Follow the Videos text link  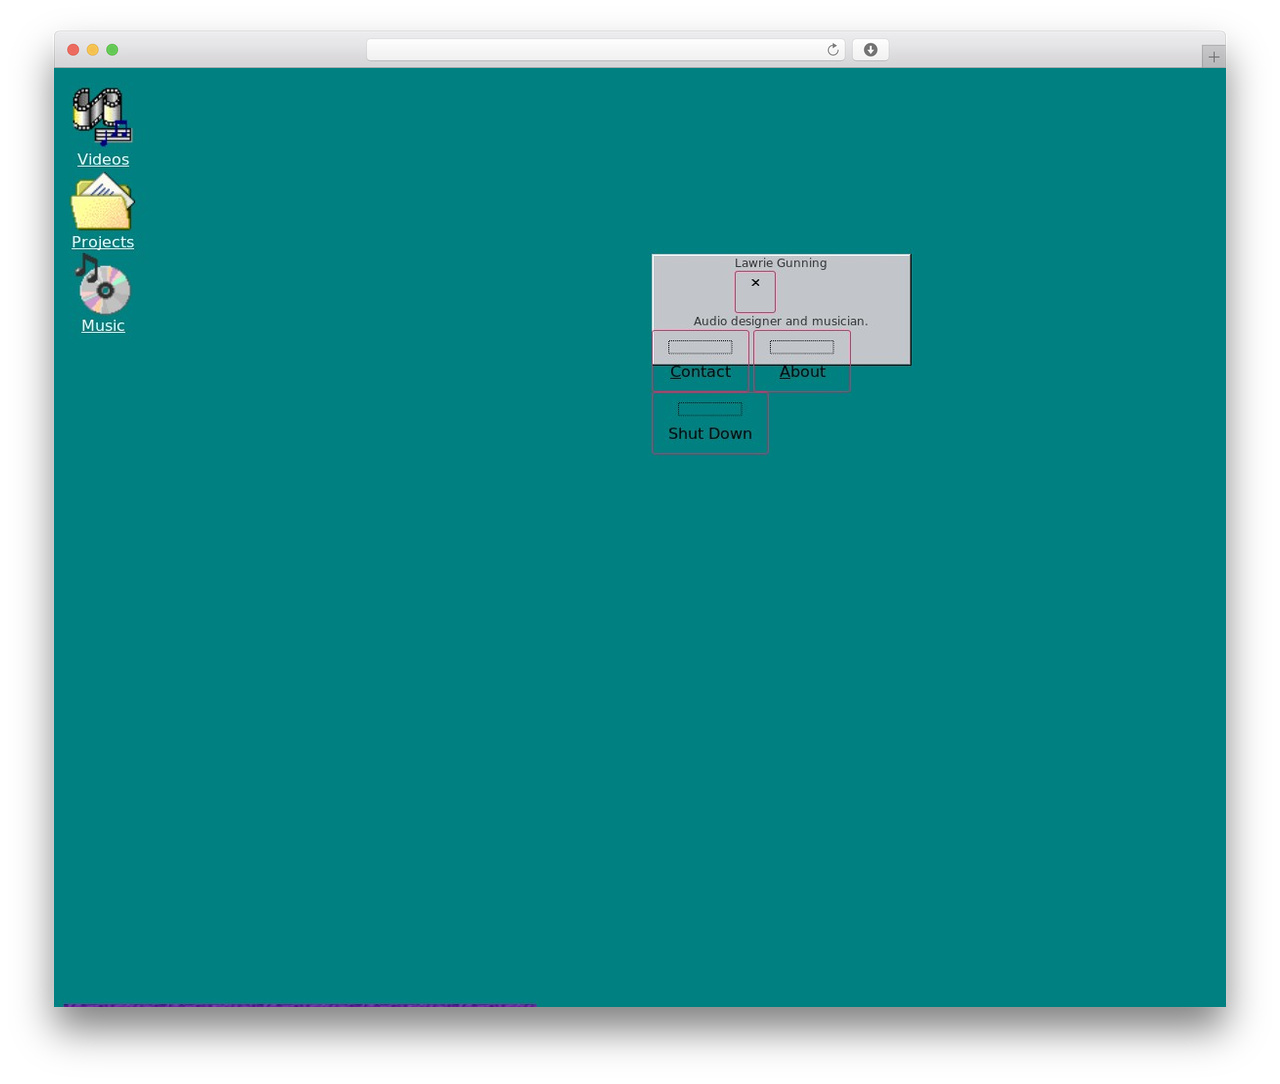click(103, 159)
